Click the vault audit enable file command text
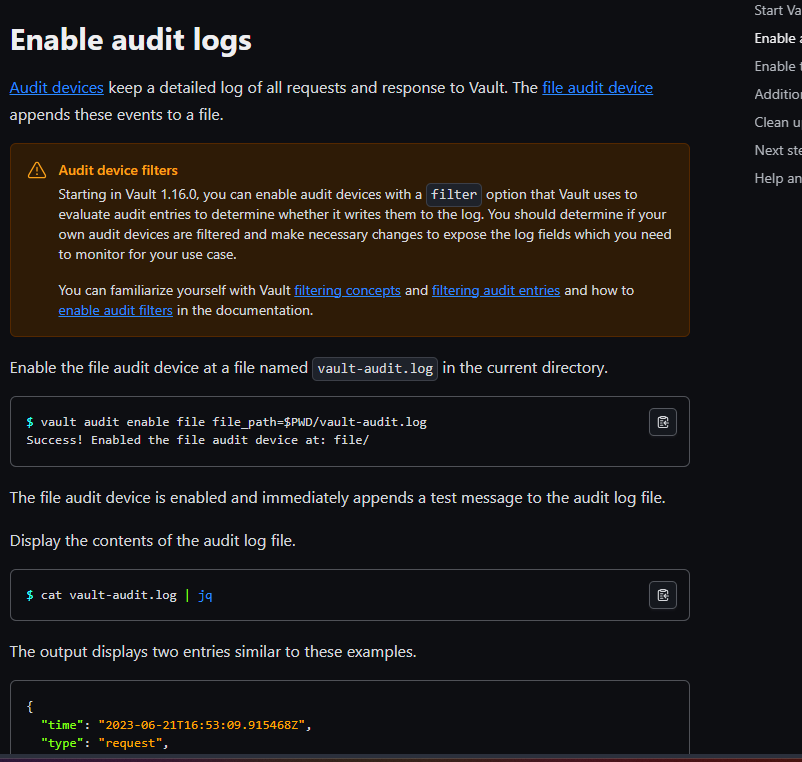802x762 pixels. coord(234,422)
